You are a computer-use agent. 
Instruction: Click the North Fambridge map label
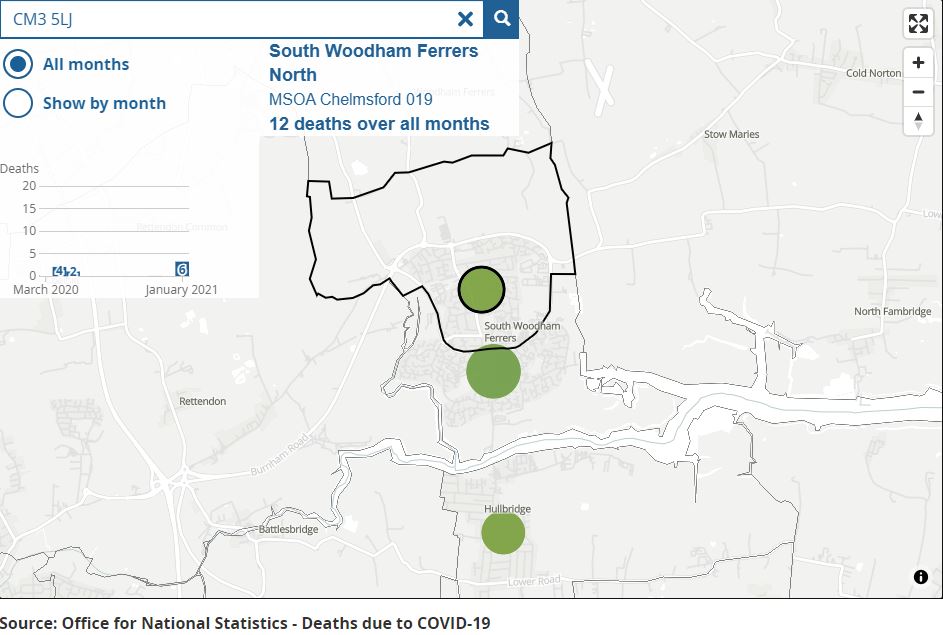tap(892, 312)
